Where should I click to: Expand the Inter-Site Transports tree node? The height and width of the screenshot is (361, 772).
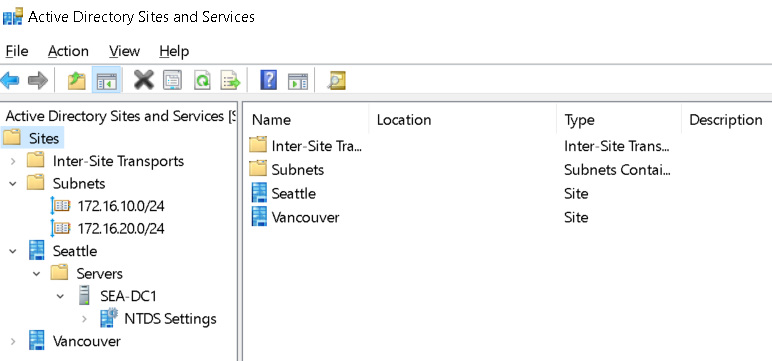tap(13, 161)
